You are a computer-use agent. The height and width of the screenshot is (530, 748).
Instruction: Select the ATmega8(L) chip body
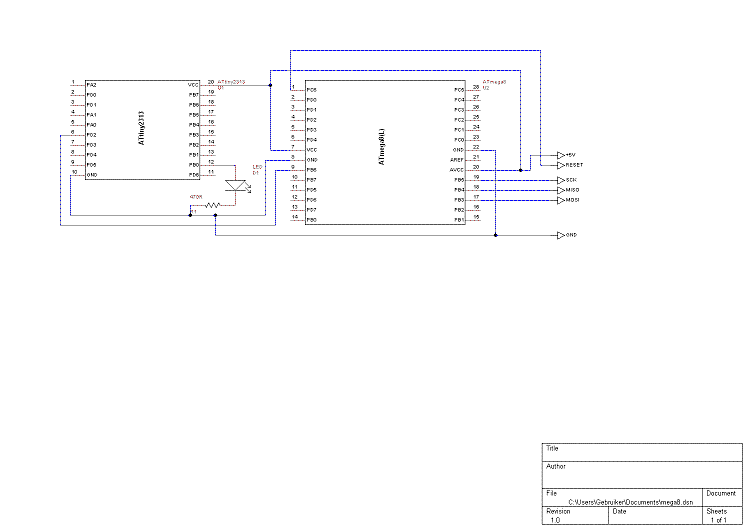(383, 150)
